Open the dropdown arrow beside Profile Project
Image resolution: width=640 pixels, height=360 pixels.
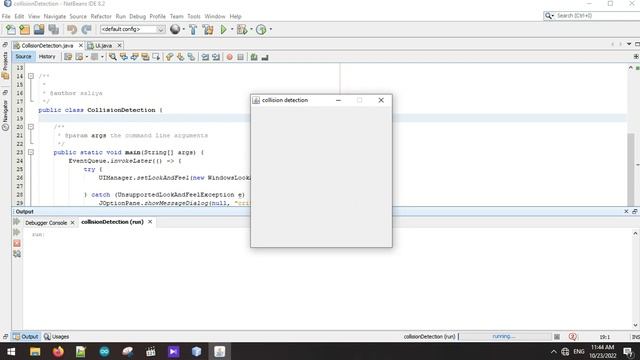271,29
